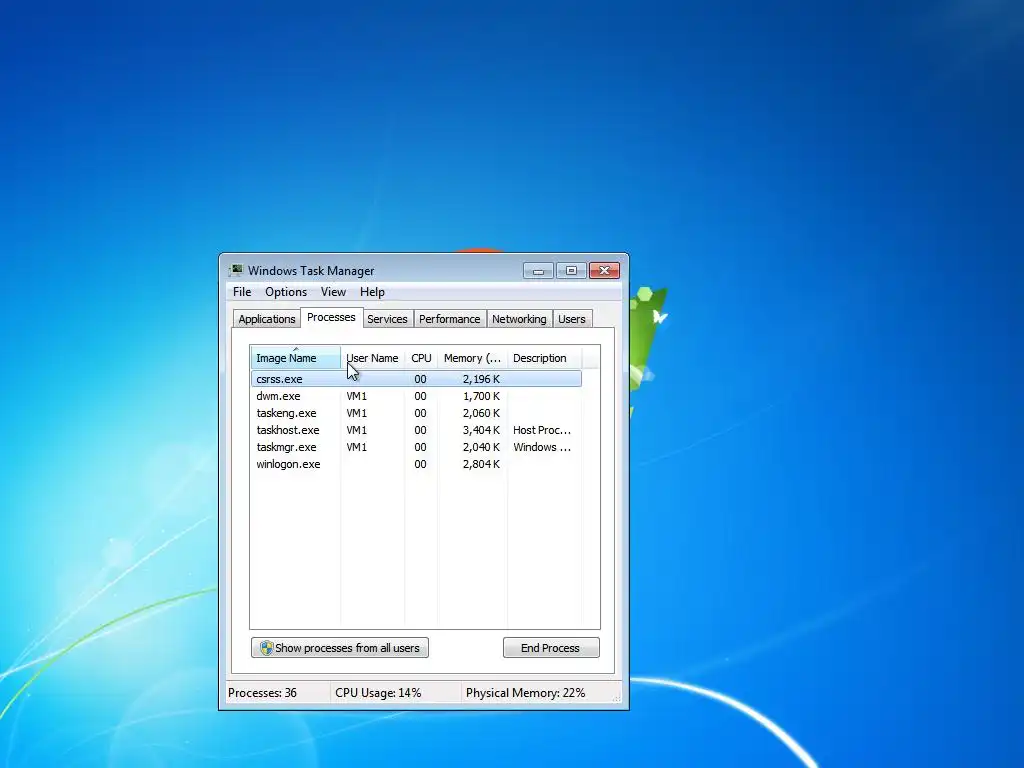The width and height of the screenshot is (1024, 768).
Task: Click the 'Physical Memory: 22%' status entry
Action: point(526,693)
